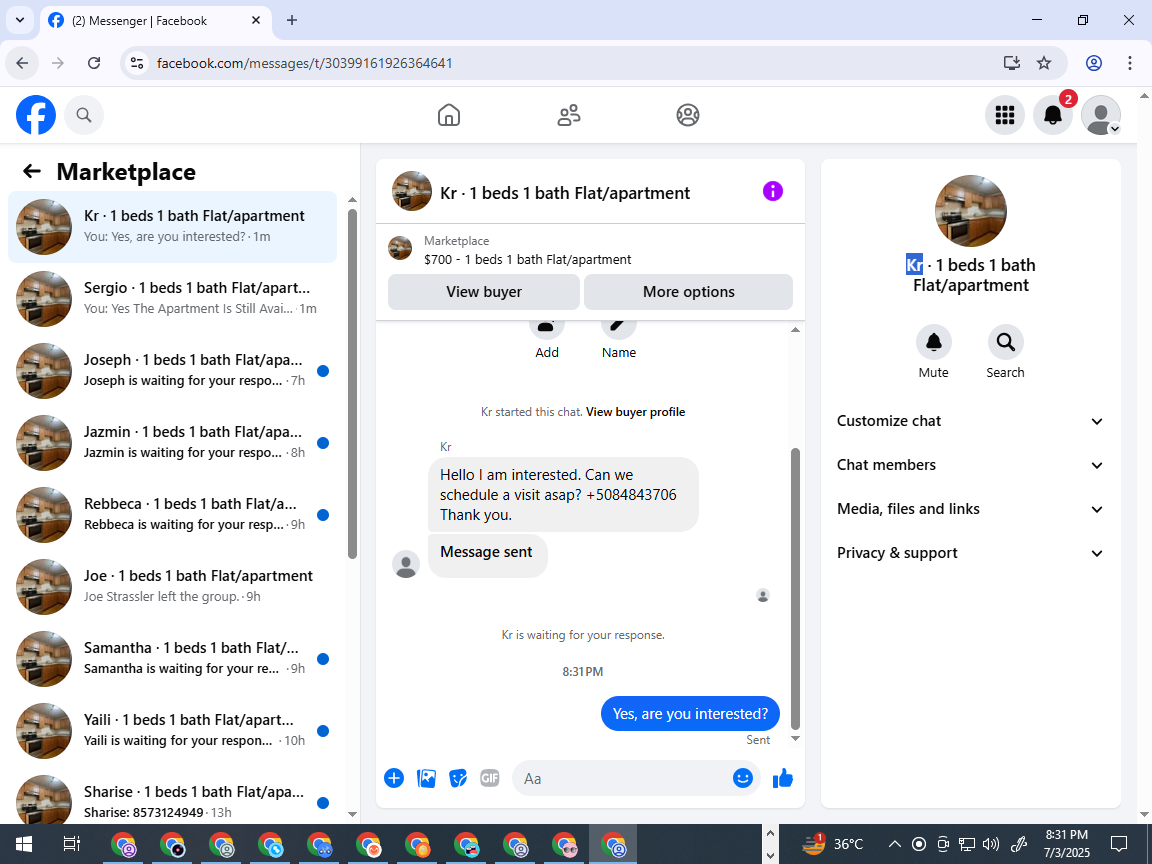Reload the page in browser toolbar

(x=94, y=63)
